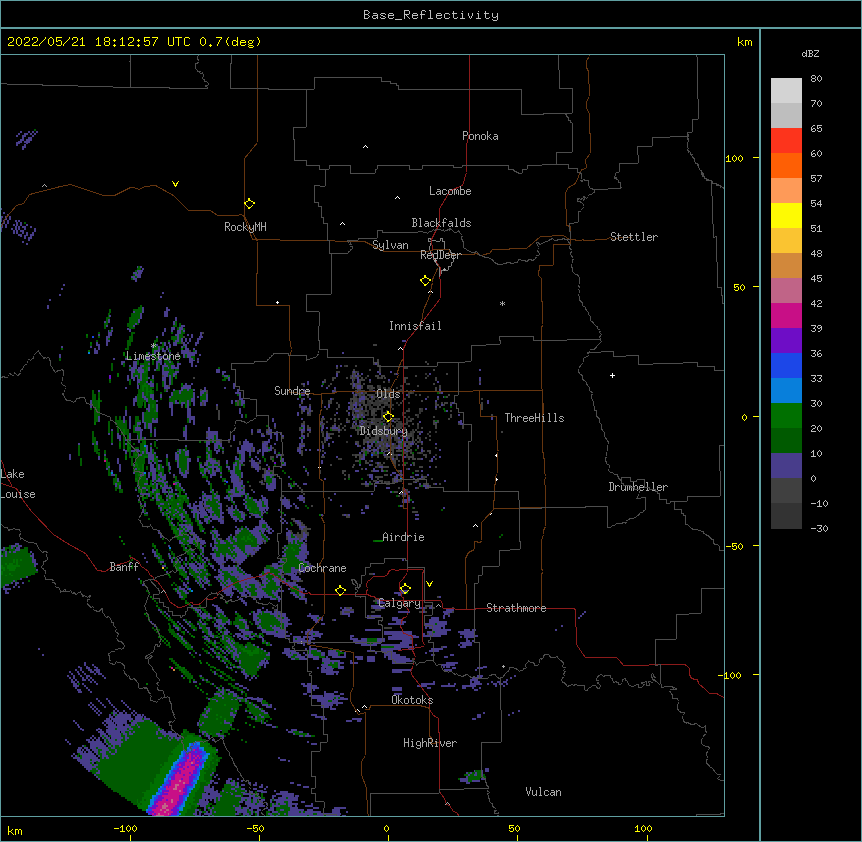
Task: Select the bright green 20-30 dBZ legend swatch
Action: [786, 416]
